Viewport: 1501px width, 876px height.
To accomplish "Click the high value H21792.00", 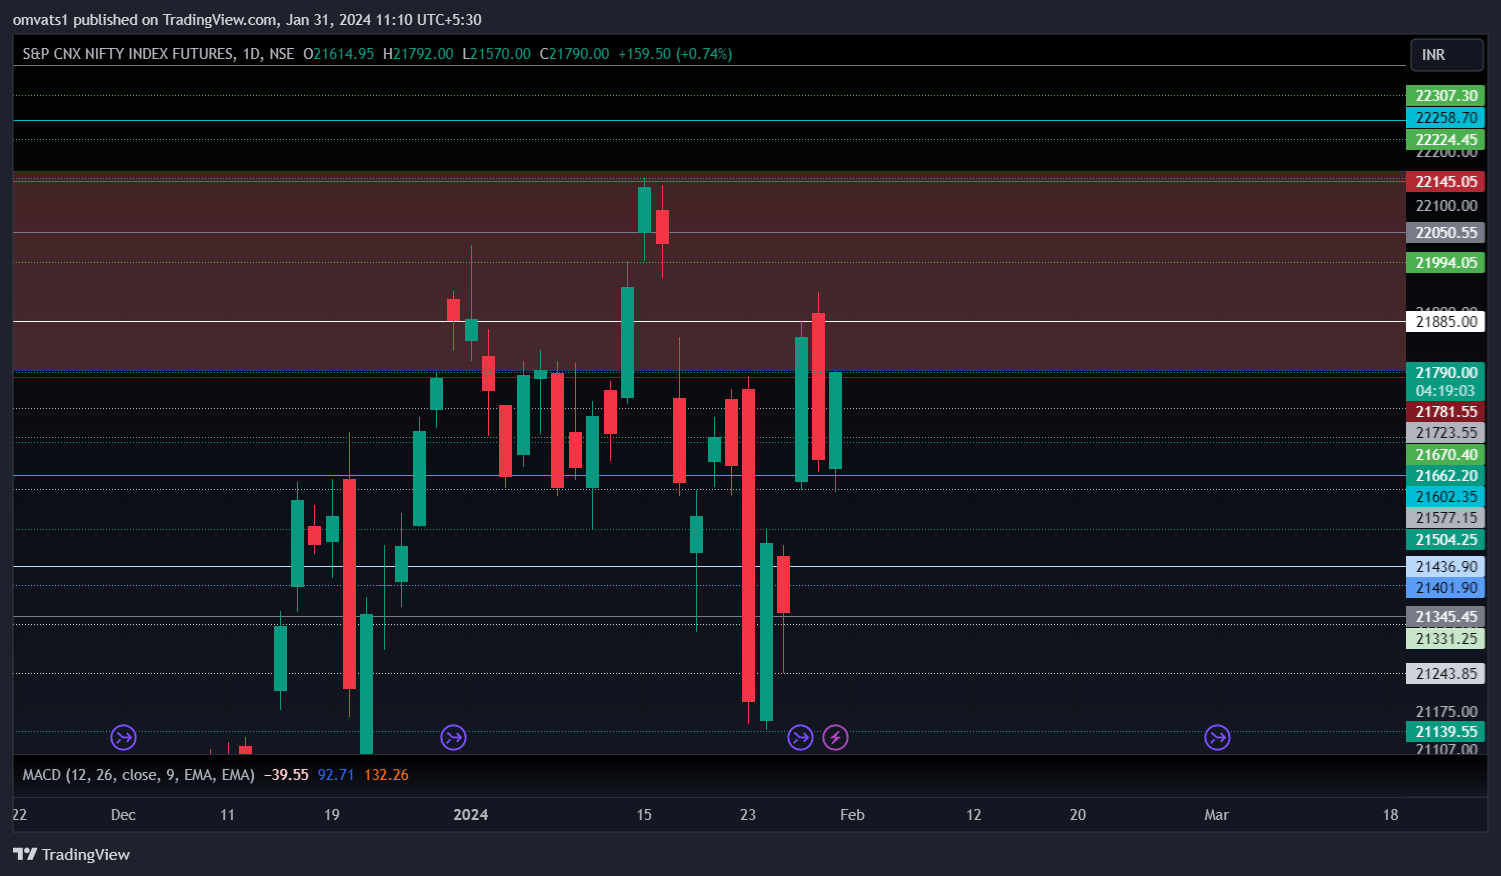I will pos(418,54).
